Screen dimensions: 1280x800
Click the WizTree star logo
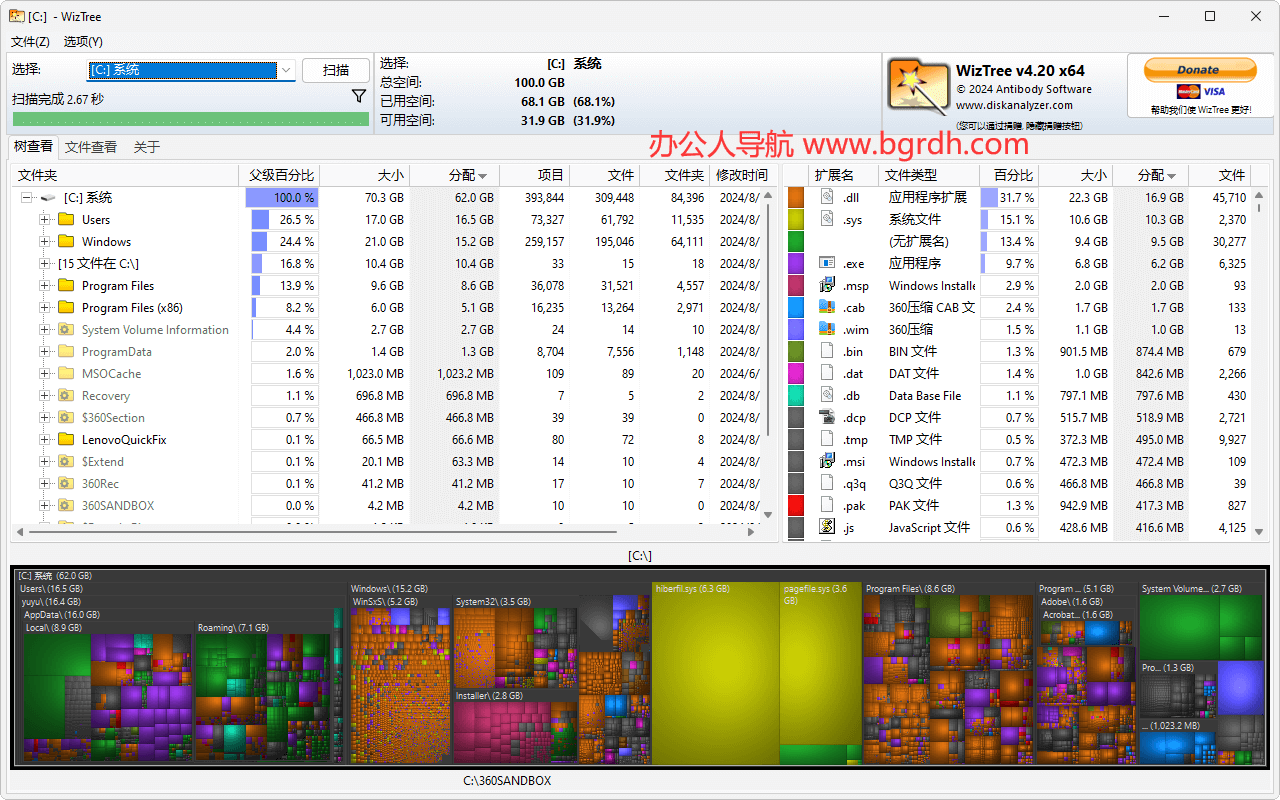pos(917,86)
